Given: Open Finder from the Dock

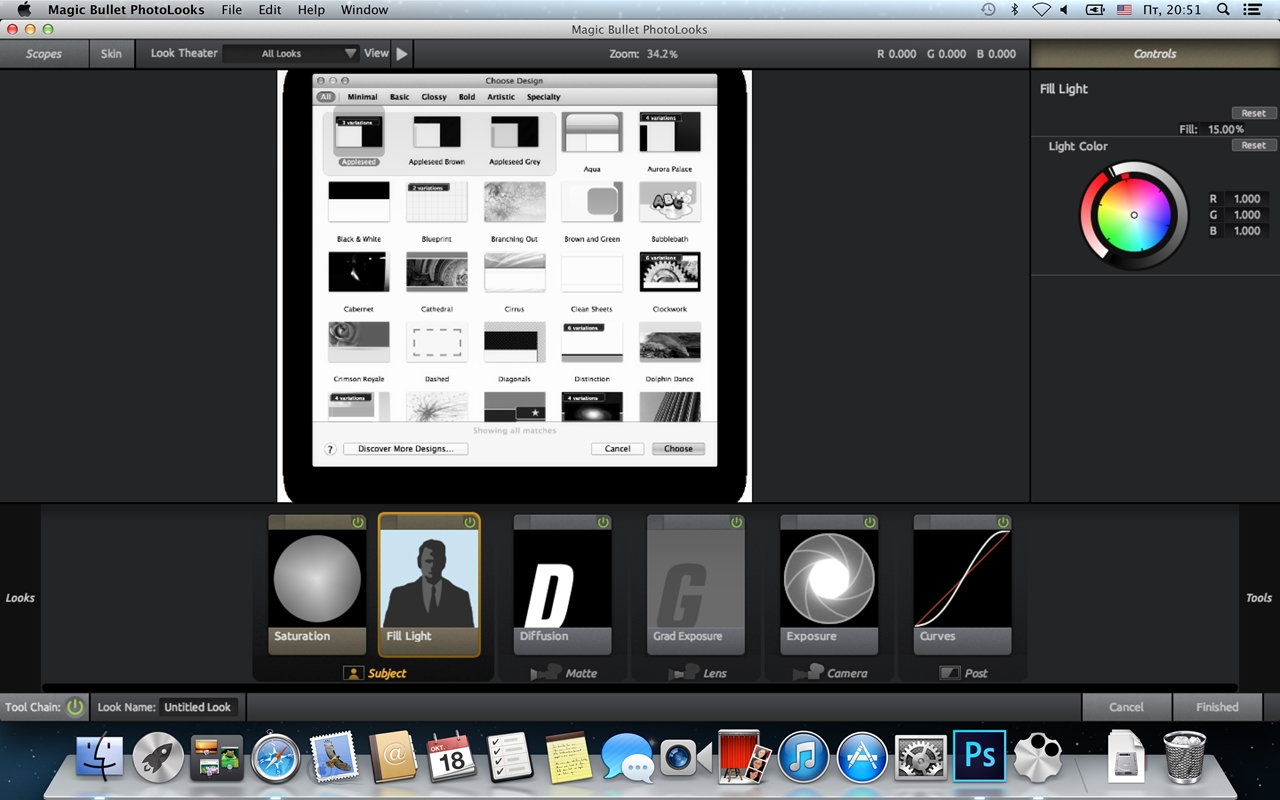Looking at the screenshot, I should coord(99,757).
